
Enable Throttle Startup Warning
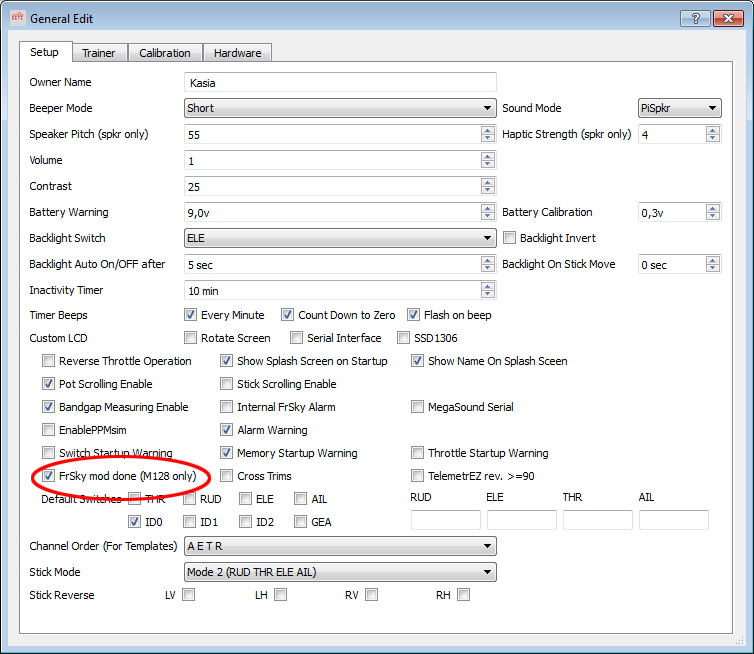pos(417,453)
